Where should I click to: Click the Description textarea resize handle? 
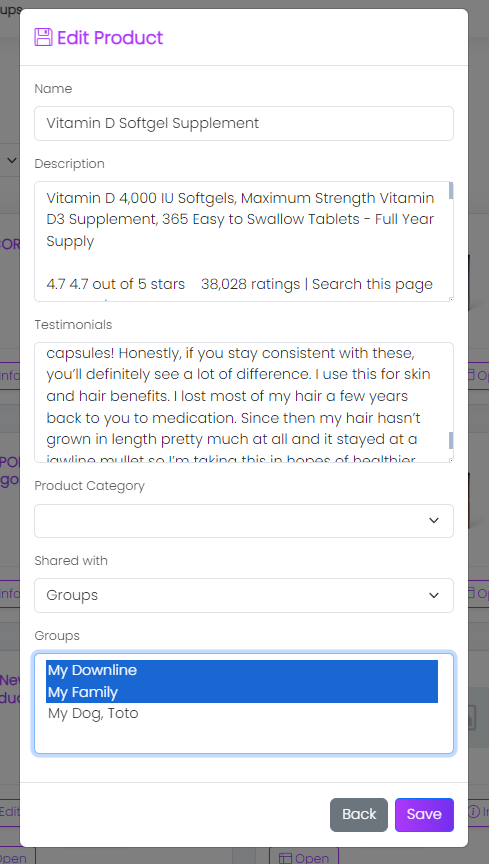451,299
